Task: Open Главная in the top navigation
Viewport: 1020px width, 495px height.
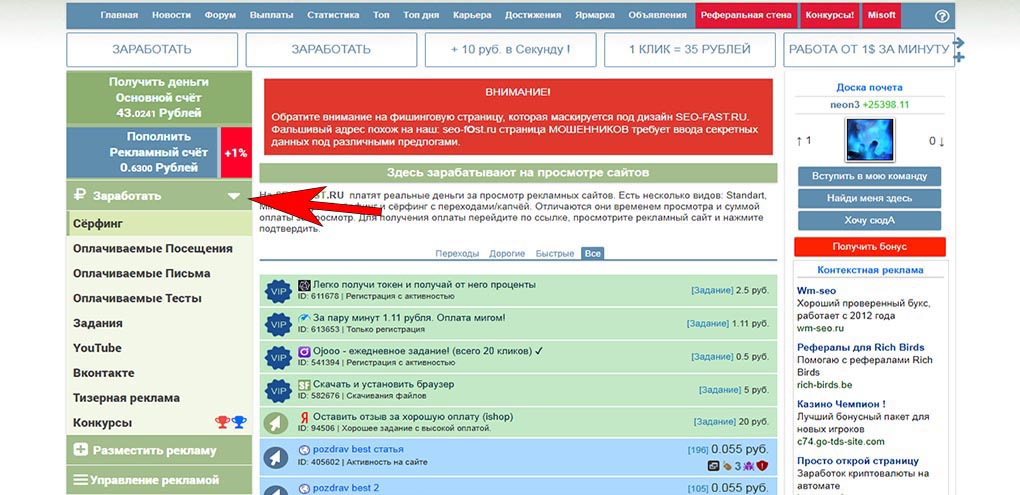Action: pos(119,15)
